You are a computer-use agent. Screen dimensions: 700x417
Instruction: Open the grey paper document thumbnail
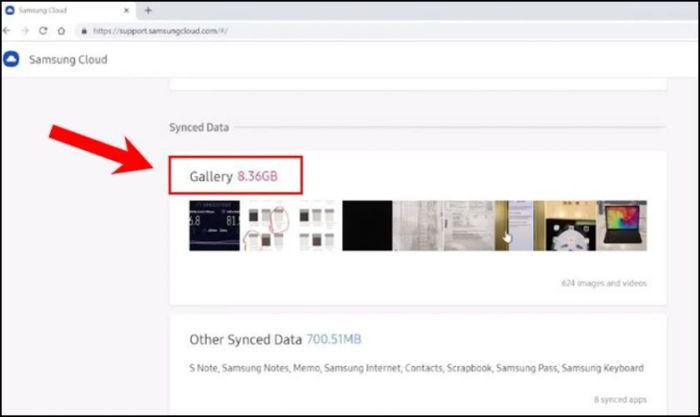point(418,225)
